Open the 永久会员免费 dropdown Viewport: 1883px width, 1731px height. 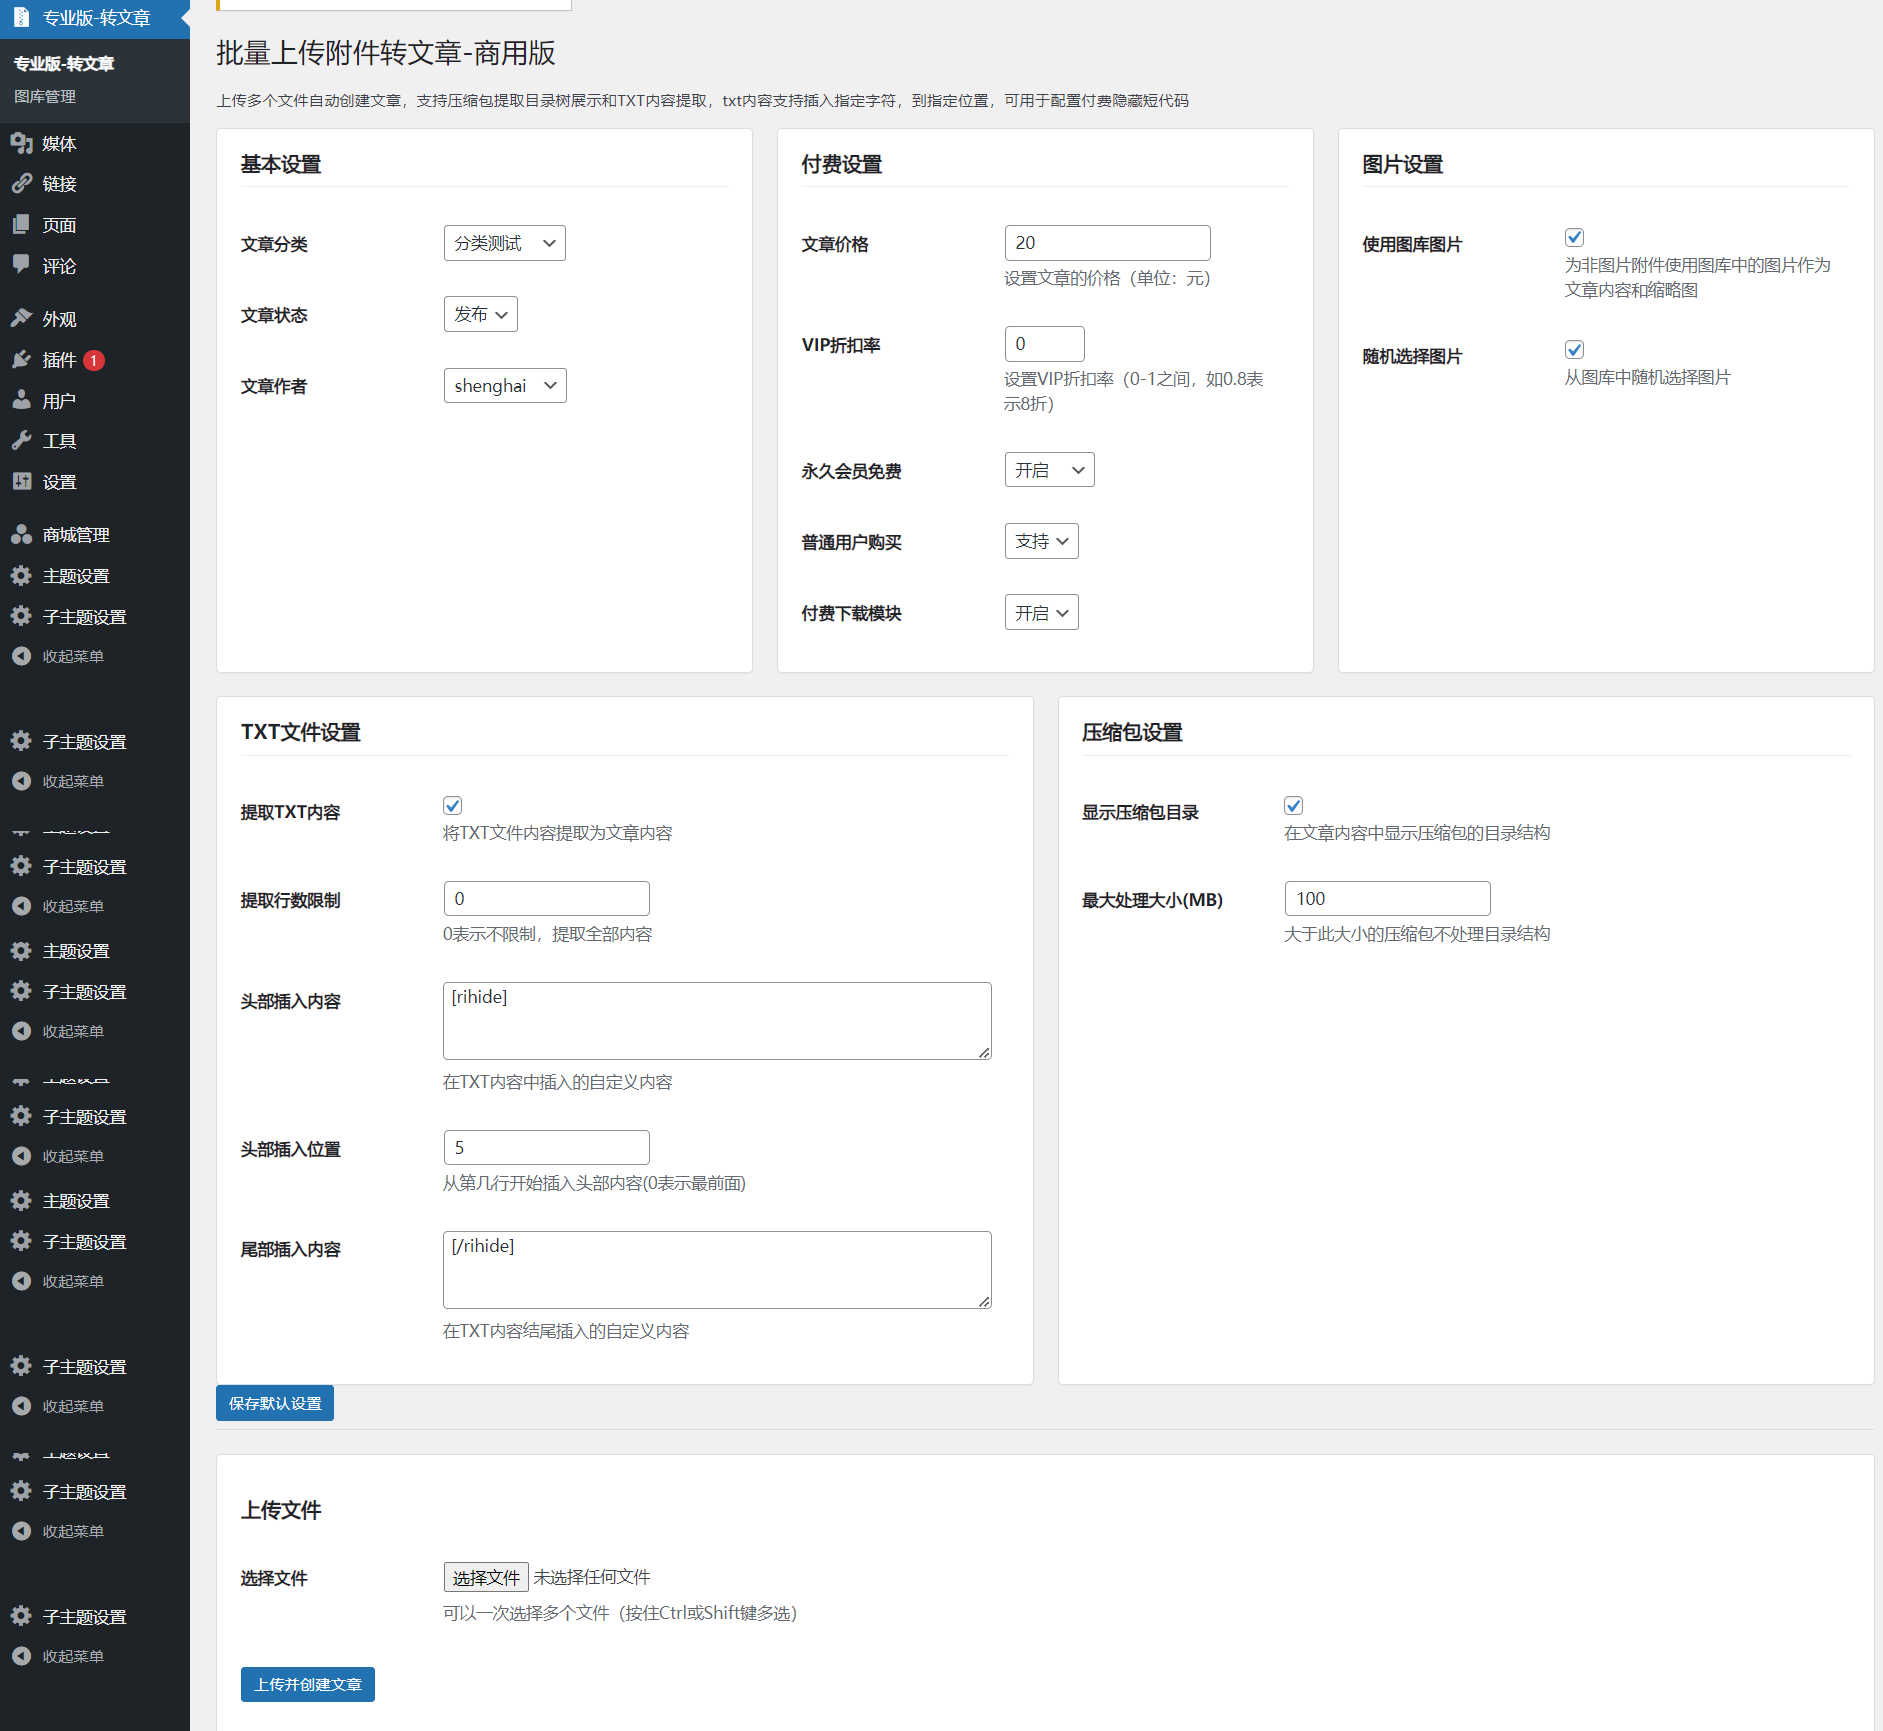coord(1048,470)
